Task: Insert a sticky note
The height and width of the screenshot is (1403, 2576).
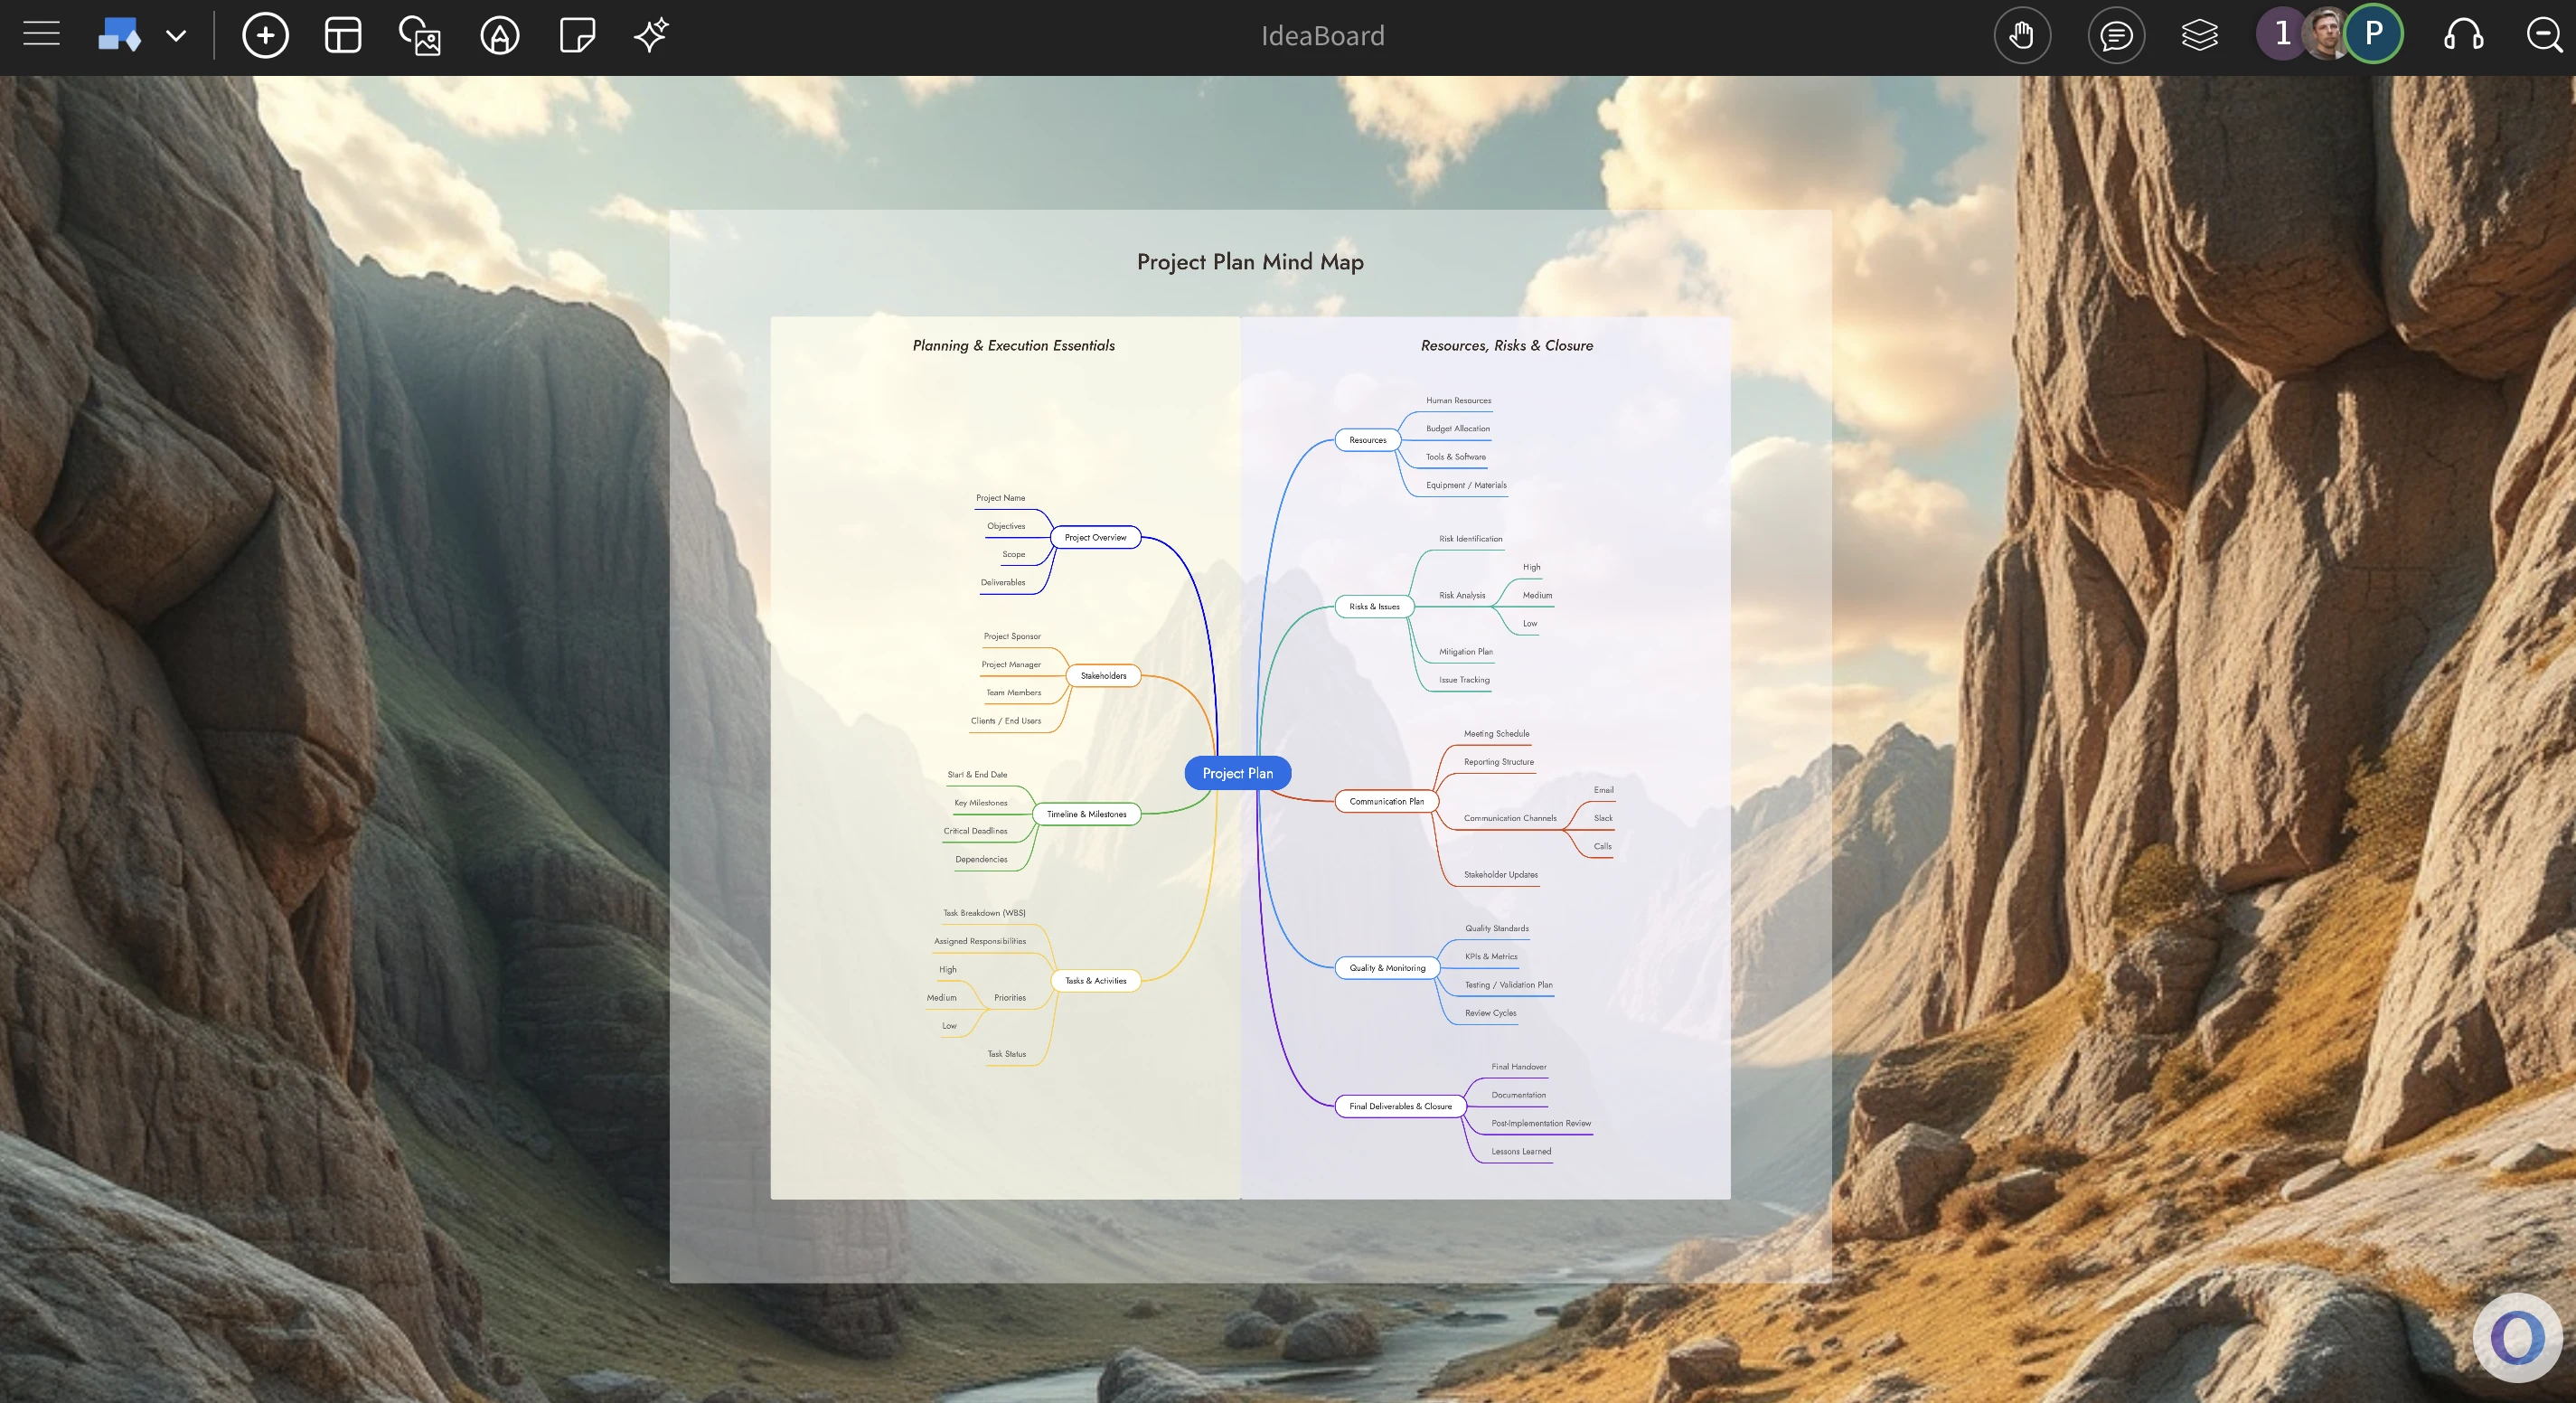Action: [x=576, y=35]
